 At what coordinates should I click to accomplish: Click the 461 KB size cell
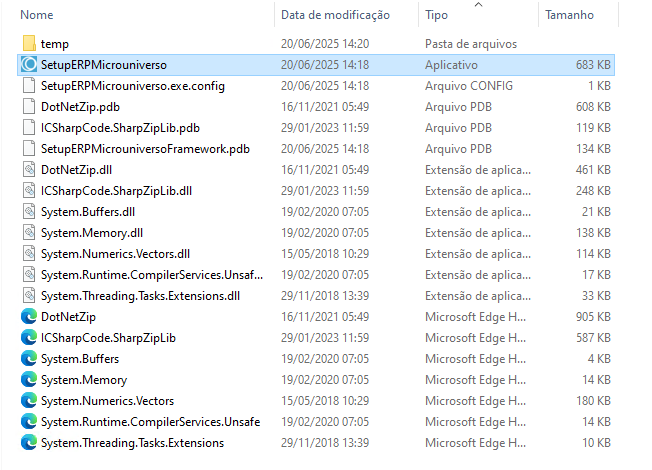[593, 170]
